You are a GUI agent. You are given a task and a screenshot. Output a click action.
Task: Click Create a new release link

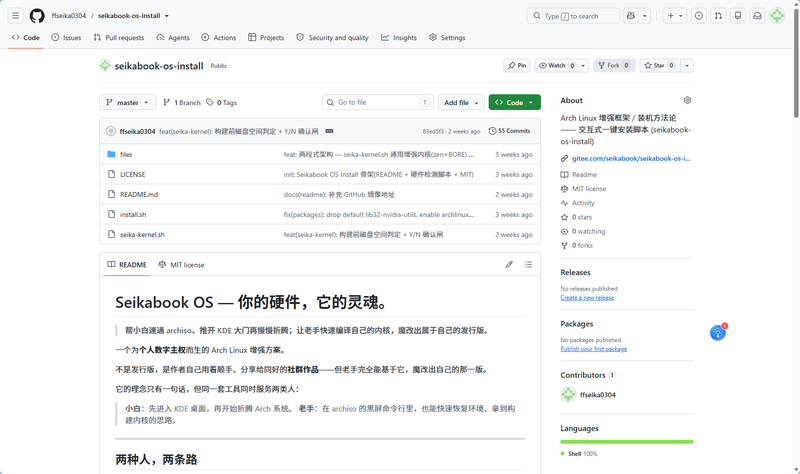pyautogui.click(x=587, y=297)
